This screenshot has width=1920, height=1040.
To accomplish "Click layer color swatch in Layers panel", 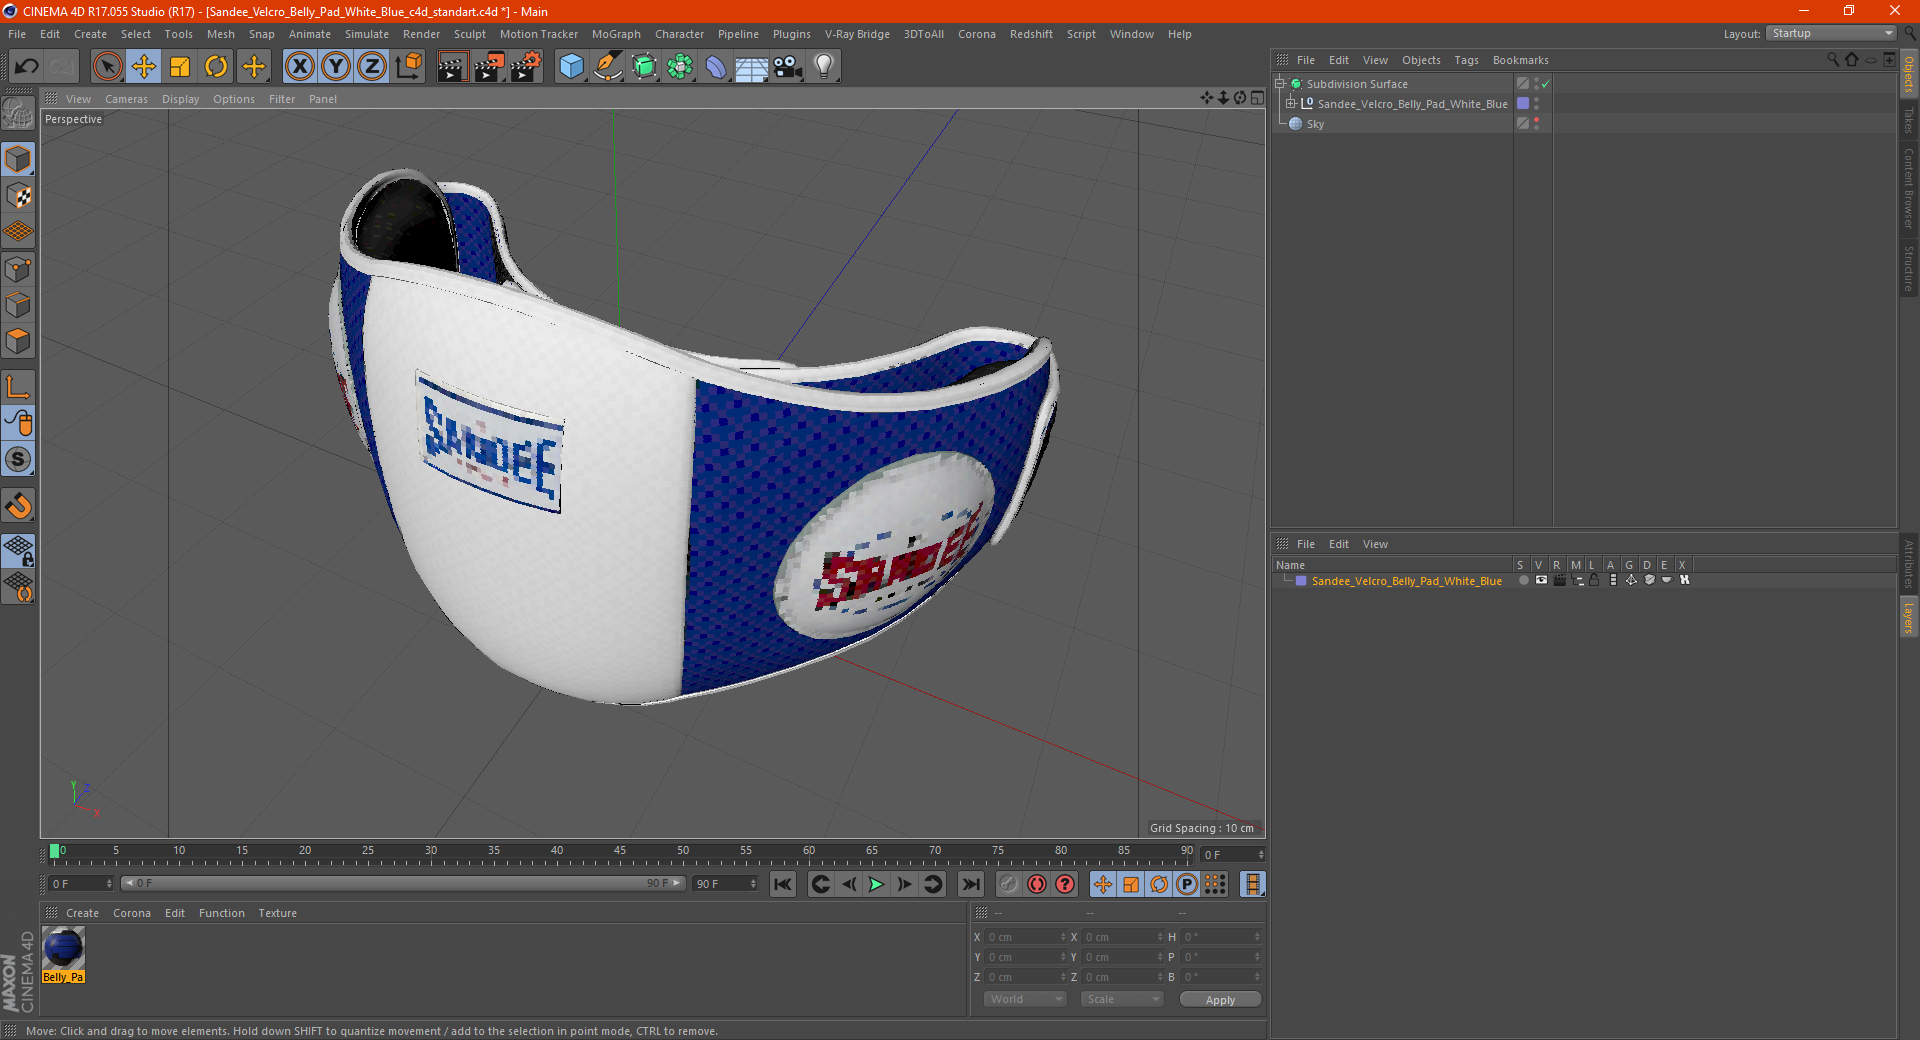I will [x=1301, y=581].
